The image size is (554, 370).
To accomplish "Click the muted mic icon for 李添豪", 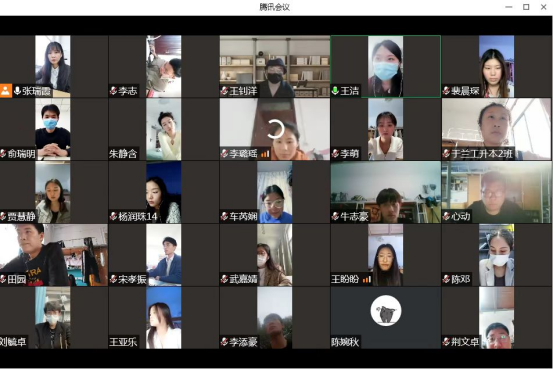I will pos(224,342).
